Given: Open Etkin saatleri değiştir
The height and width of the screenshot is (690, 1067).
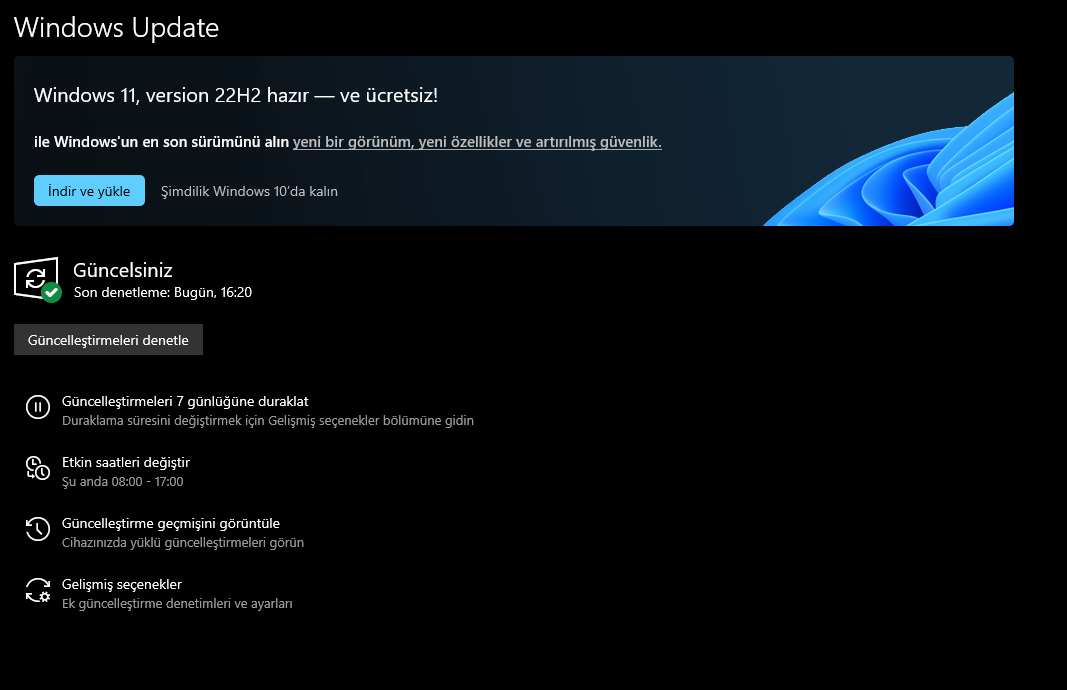Looking at the screenshot, I should tap(126, 462).
